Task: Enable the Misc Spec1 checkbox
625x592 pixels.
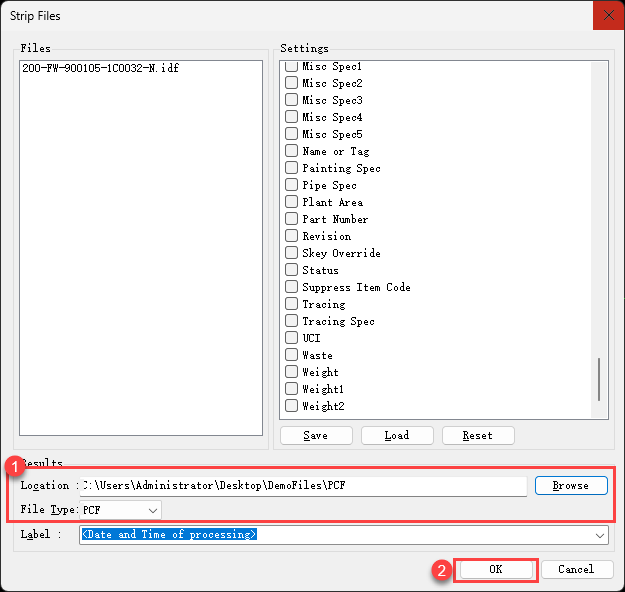Action: pyautogui.click(x=292, y=66)
